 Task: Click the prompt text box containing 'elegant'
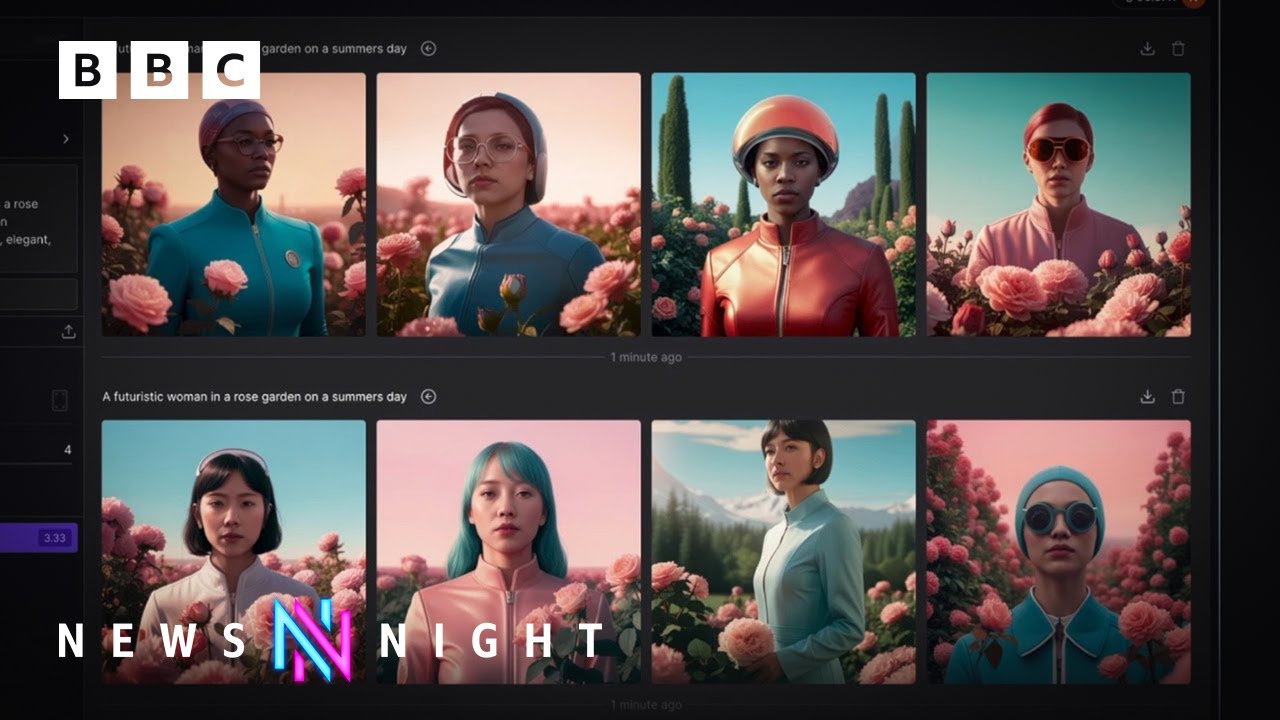39,219
